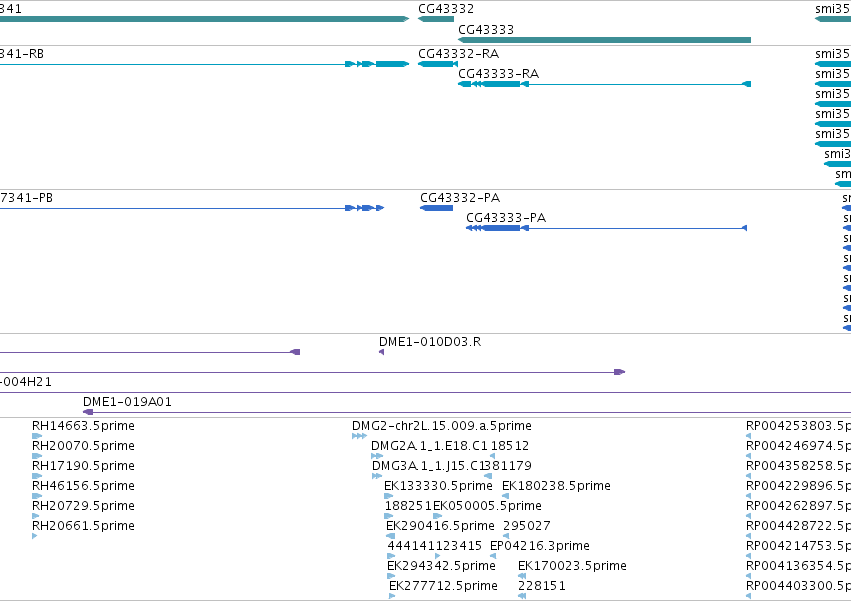Image resolution: width=851 pixels, height=601 pixels.
Task: Select the DMG2-chr2L.15.009.a.5prime label
Action: pyautogui.click(x=442, y=426)
